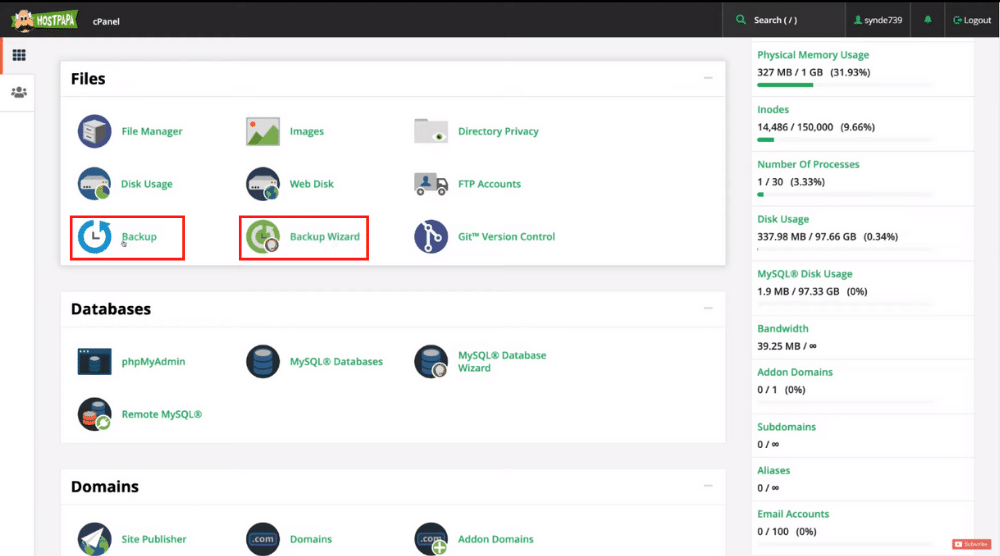Click the Directory Privacy link
1000x556 pixels.
click(498, 131)
